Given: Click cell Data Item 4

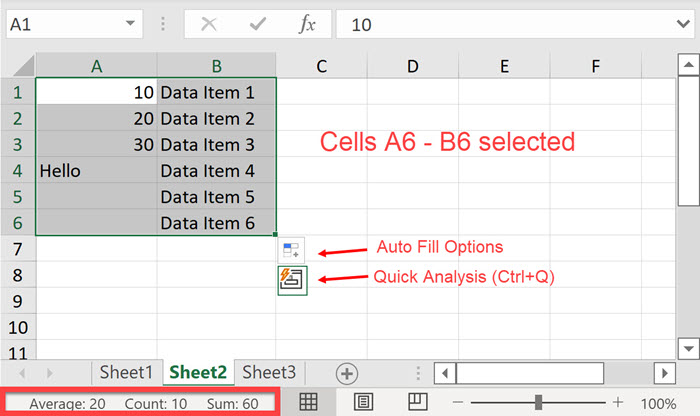Looking at the screenshot, I should click(x=217, y=171).
